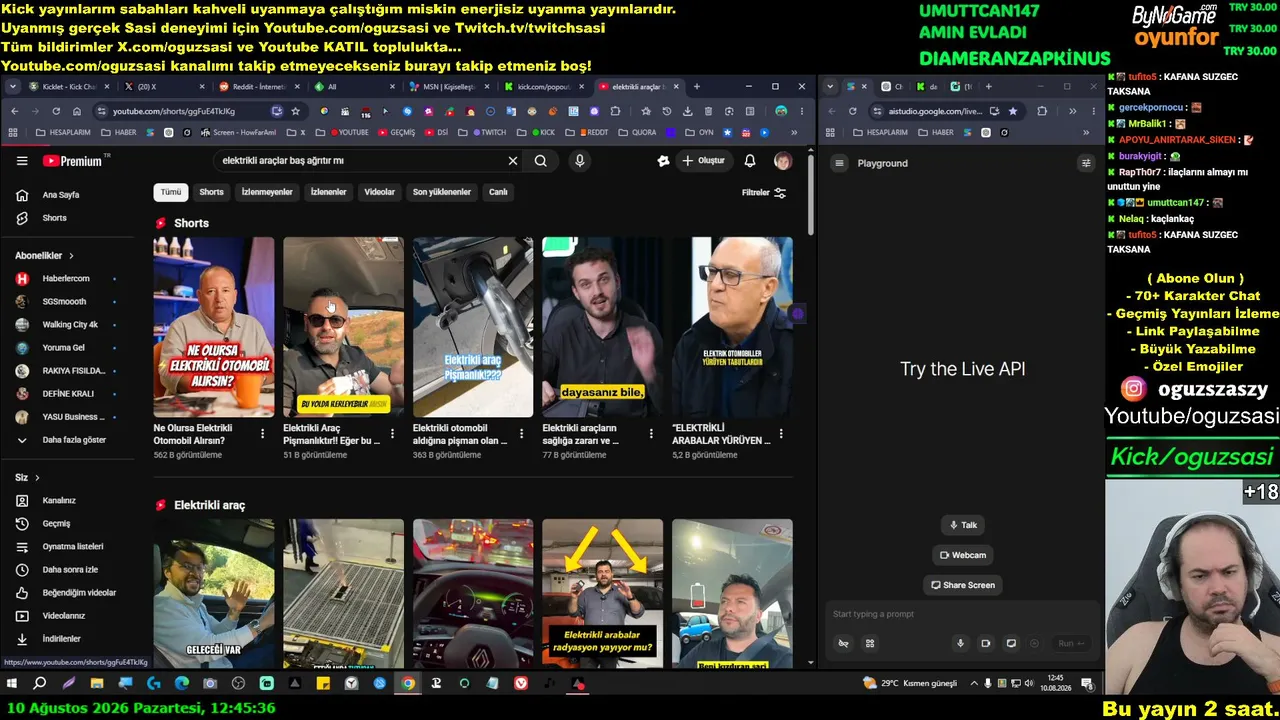Image resolution: width=1280 pixels, height=720 pixels.
Task: Open AI Studio run settings panel
Action: pyautogui.click(x=1086, y=163)
